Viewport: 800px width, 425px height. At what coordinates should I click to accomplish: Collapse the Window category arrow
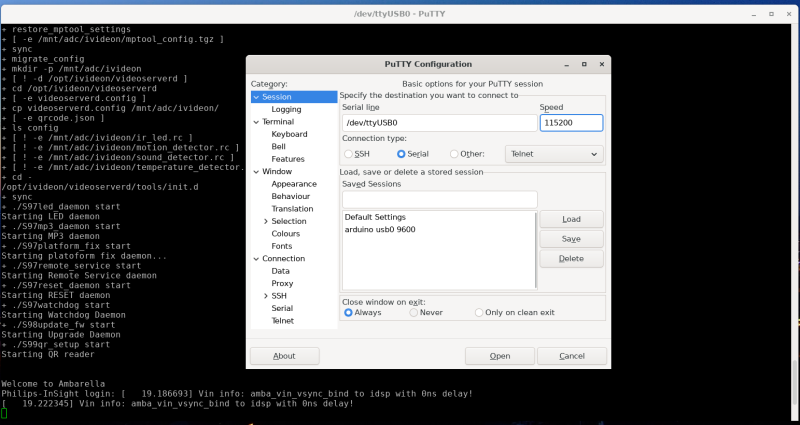pos(256,172)
